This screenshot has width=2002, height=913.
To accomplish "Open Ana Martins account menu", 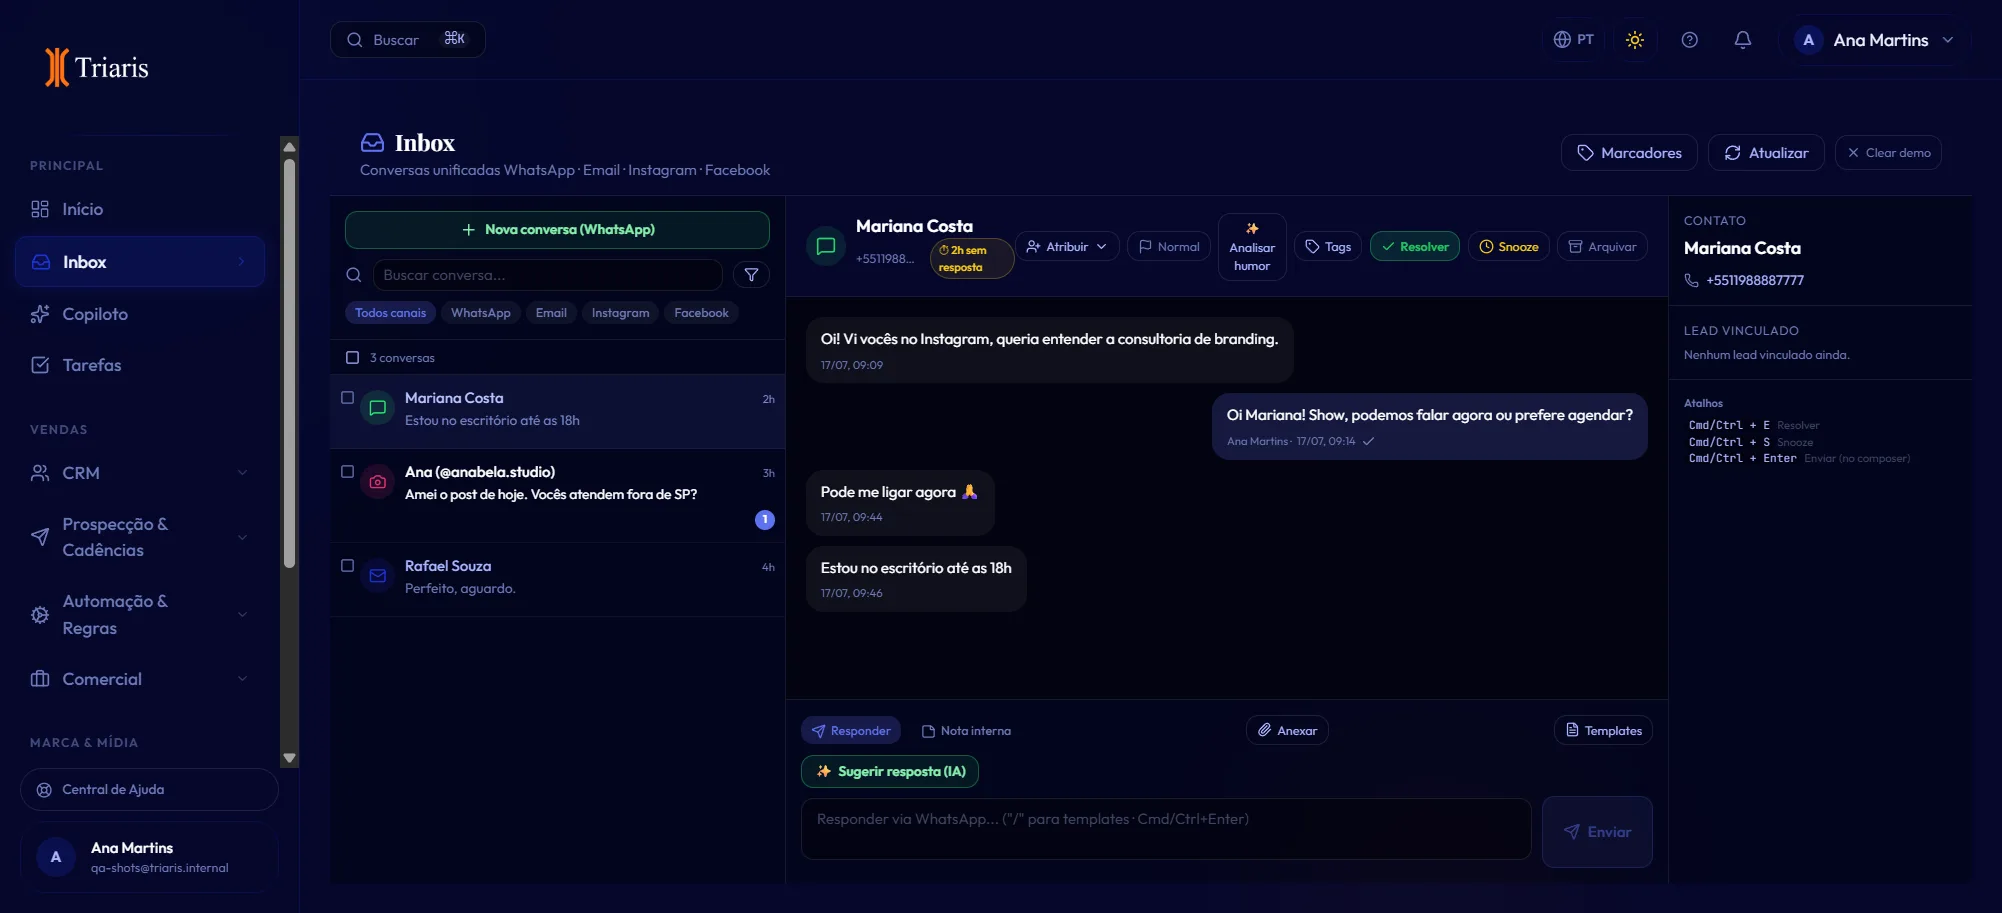I will click(1874, 40).
